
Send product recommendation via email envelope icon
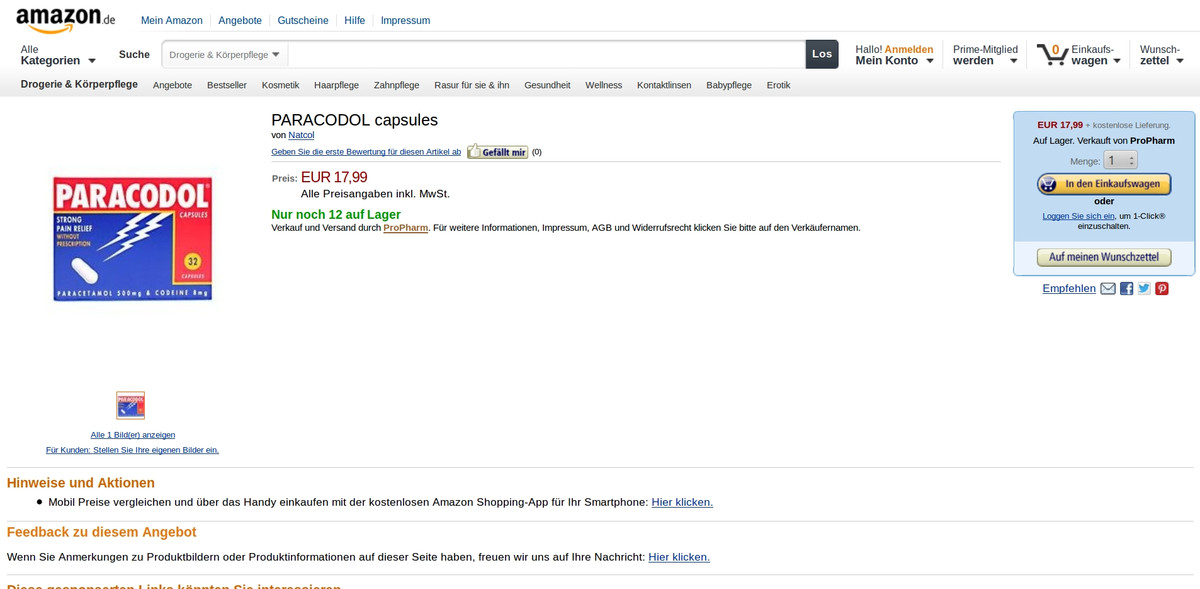point(1107,288)
